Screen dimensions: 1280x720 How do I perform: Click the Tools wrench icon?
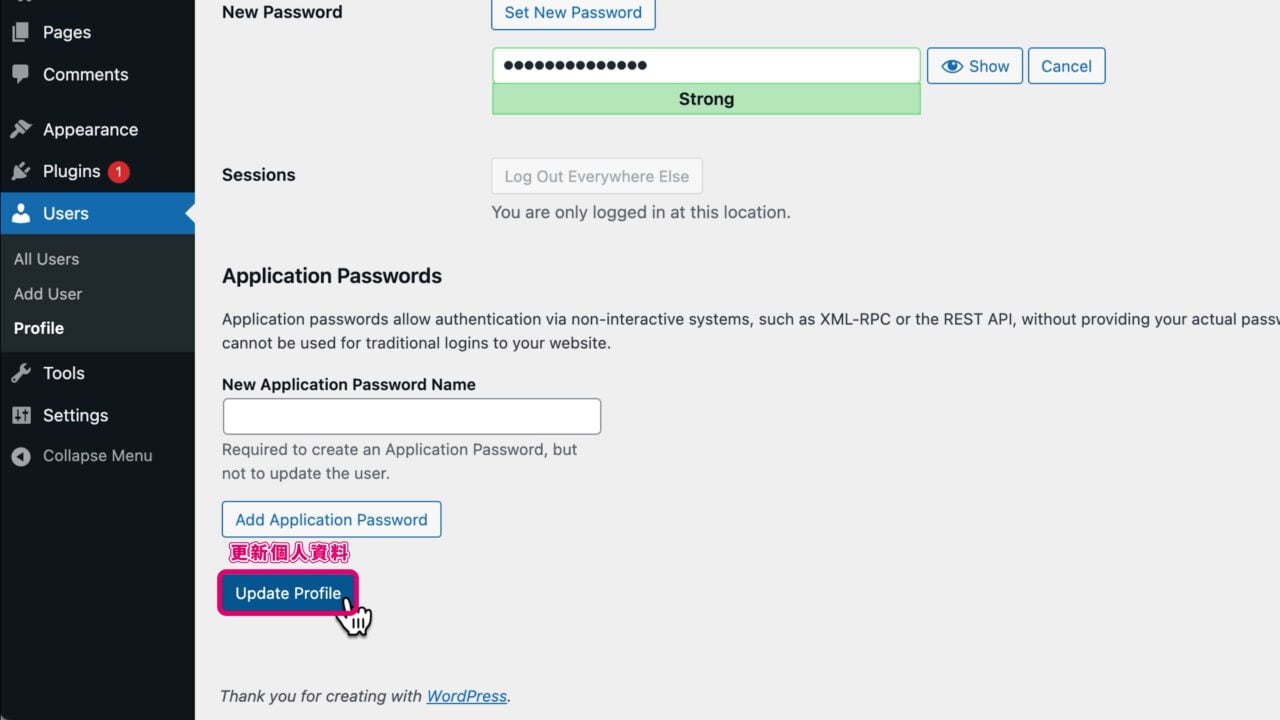(20, 373)
